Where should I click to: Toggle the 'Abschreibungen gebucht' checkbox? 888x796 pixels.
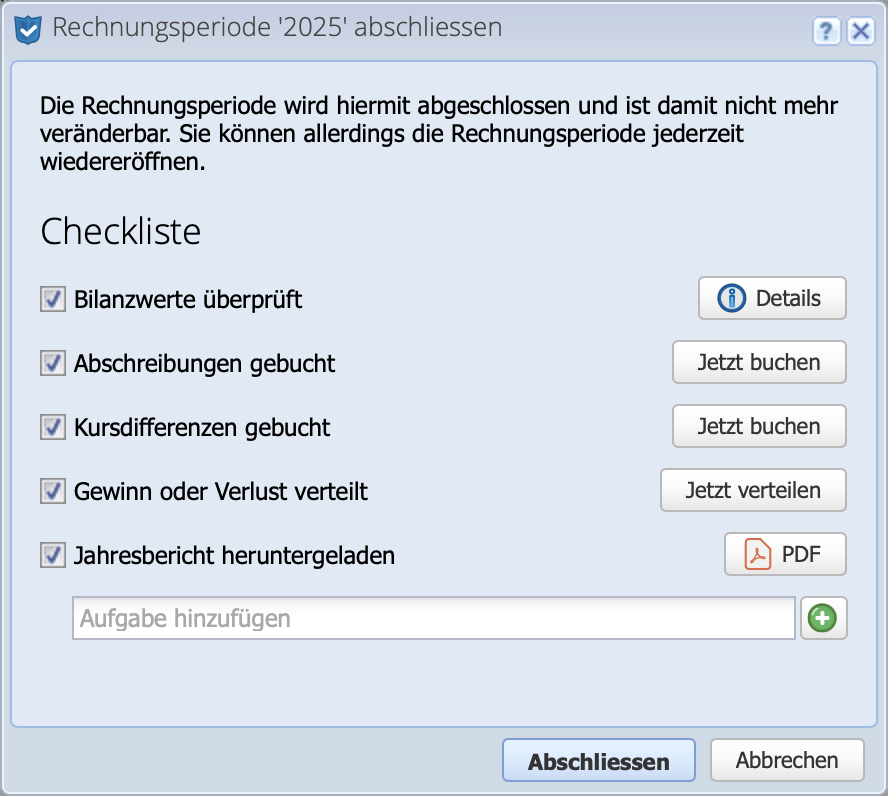52,362
